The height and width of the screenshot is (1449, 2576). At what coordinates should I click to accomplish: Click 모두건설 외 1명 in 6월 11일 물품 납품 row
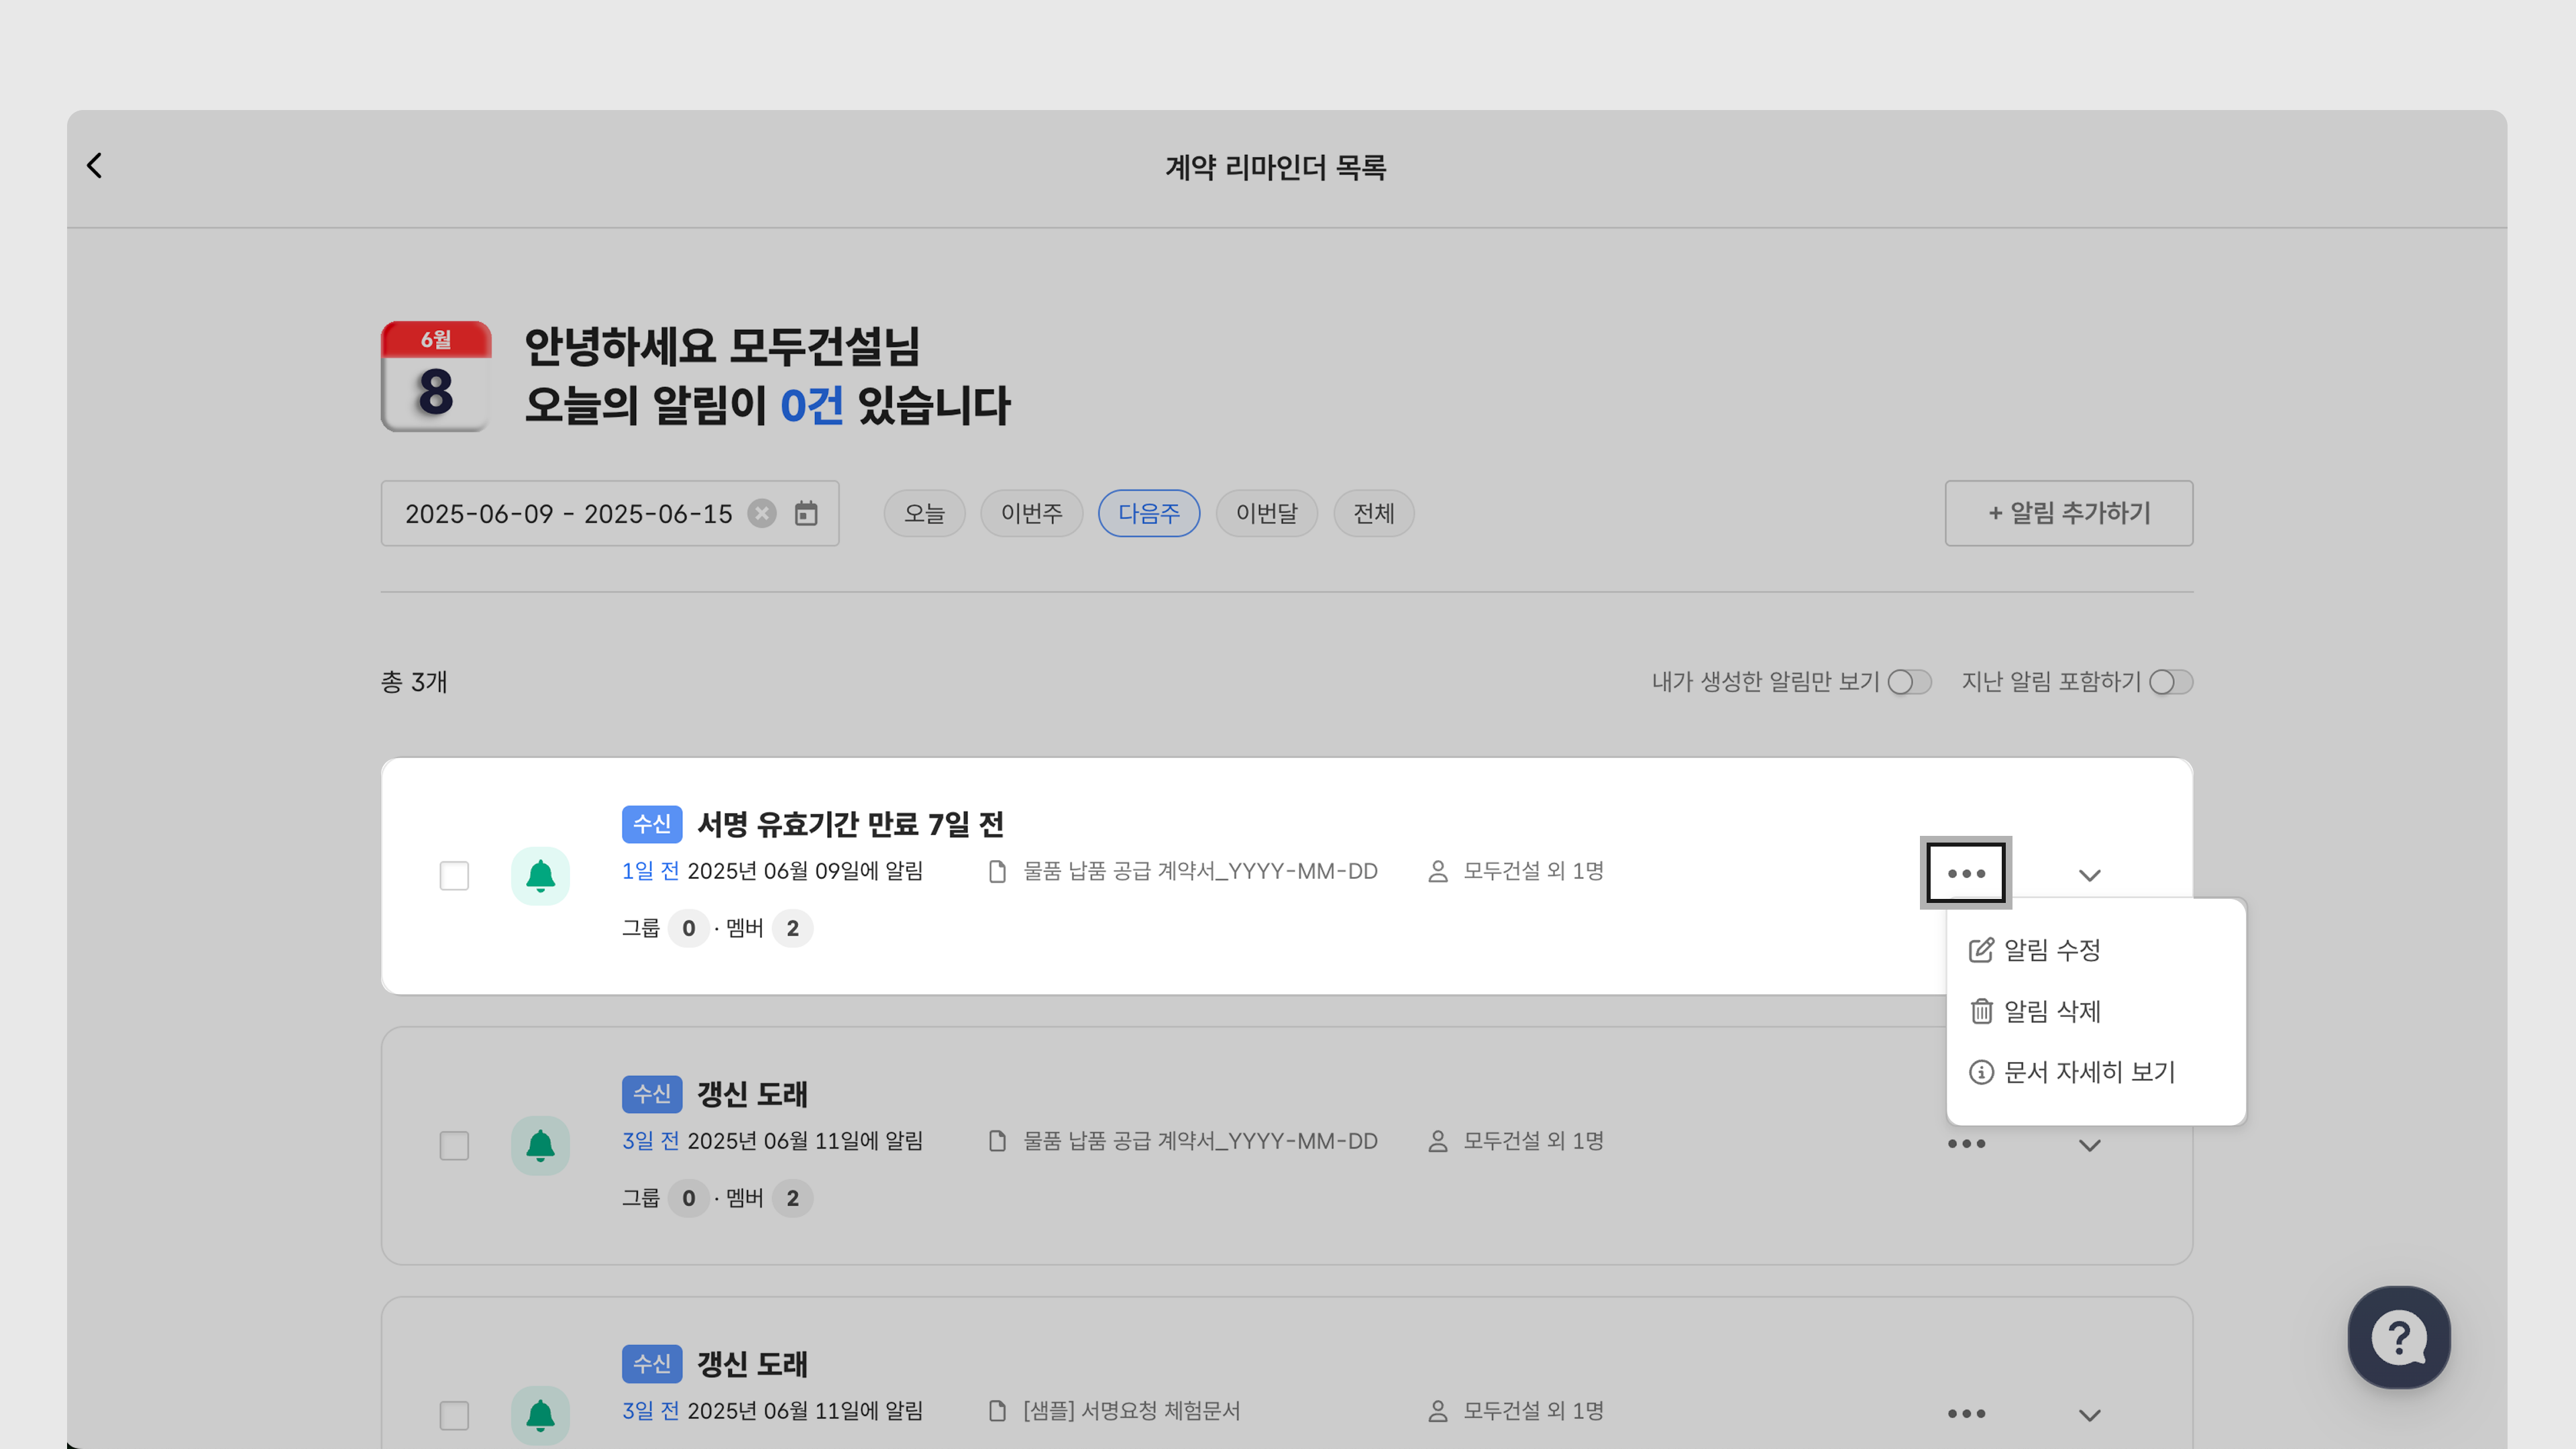(x=1533, y=1141)
